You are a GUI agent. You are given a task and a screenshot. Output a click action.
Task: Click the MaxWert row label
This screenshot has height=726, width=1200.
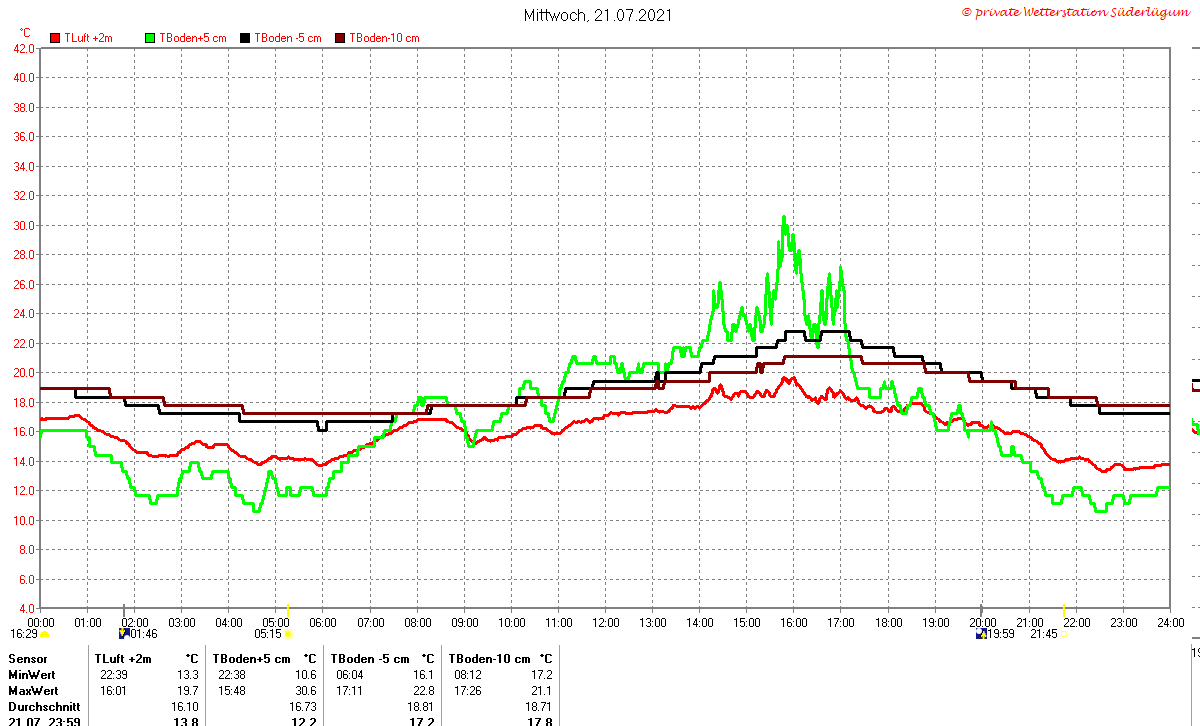tap(33, 691)
